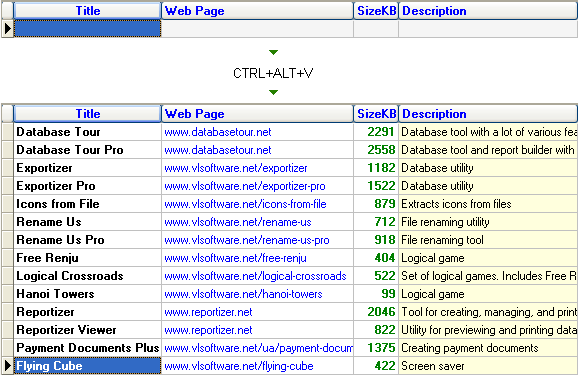This screenshot has width=578, height=375.
Task: Sort by the Title header in the lower grid
Action: coord(87,114)
